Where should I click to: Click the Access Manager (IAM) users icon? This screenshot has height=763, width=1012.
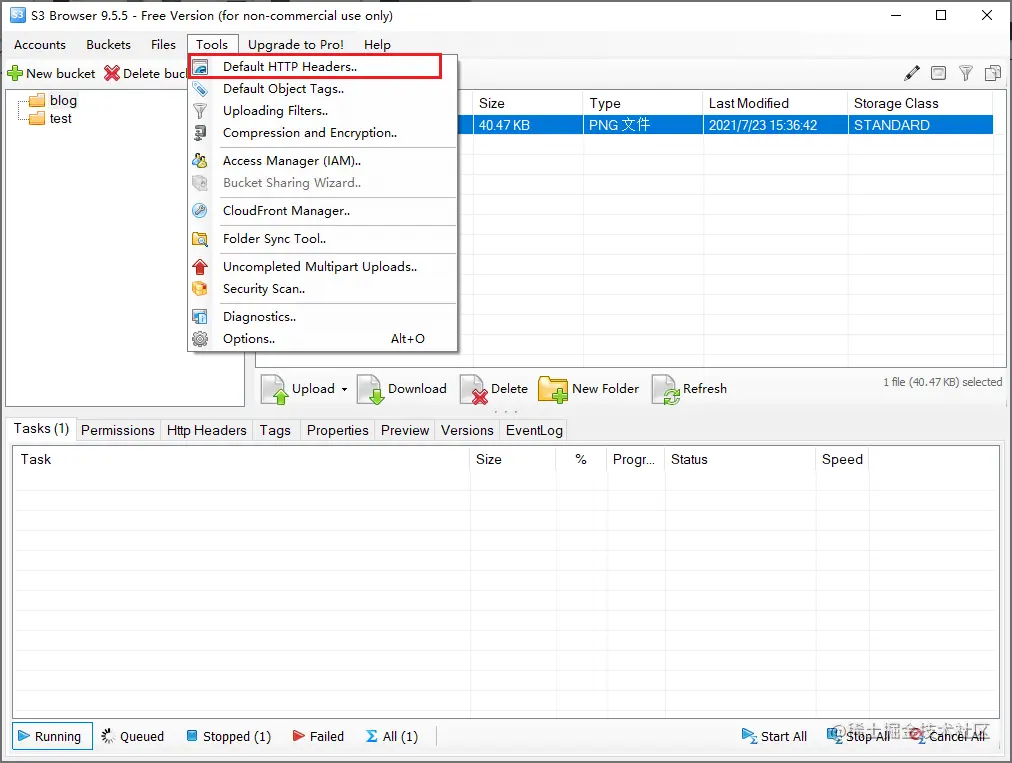click(x=200, y=161)
